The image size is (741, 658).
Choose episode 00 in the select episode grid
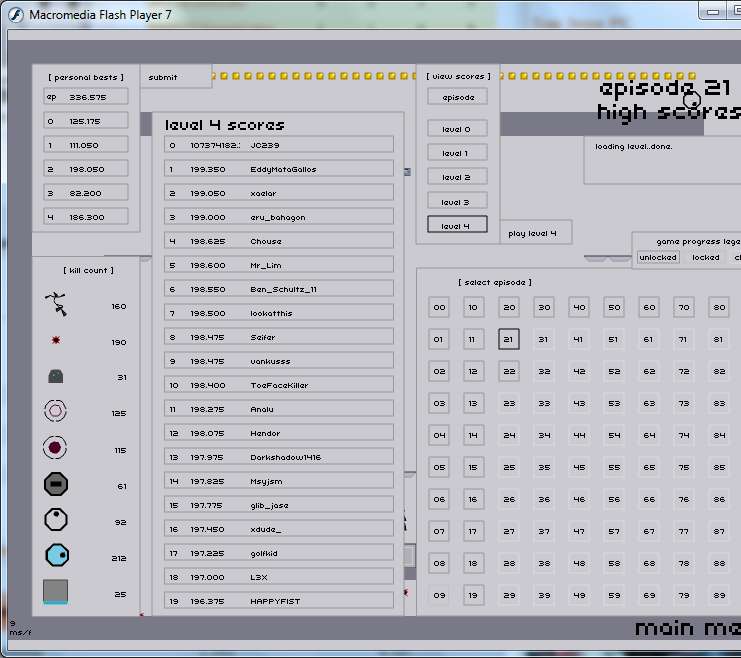pos(440,307)
